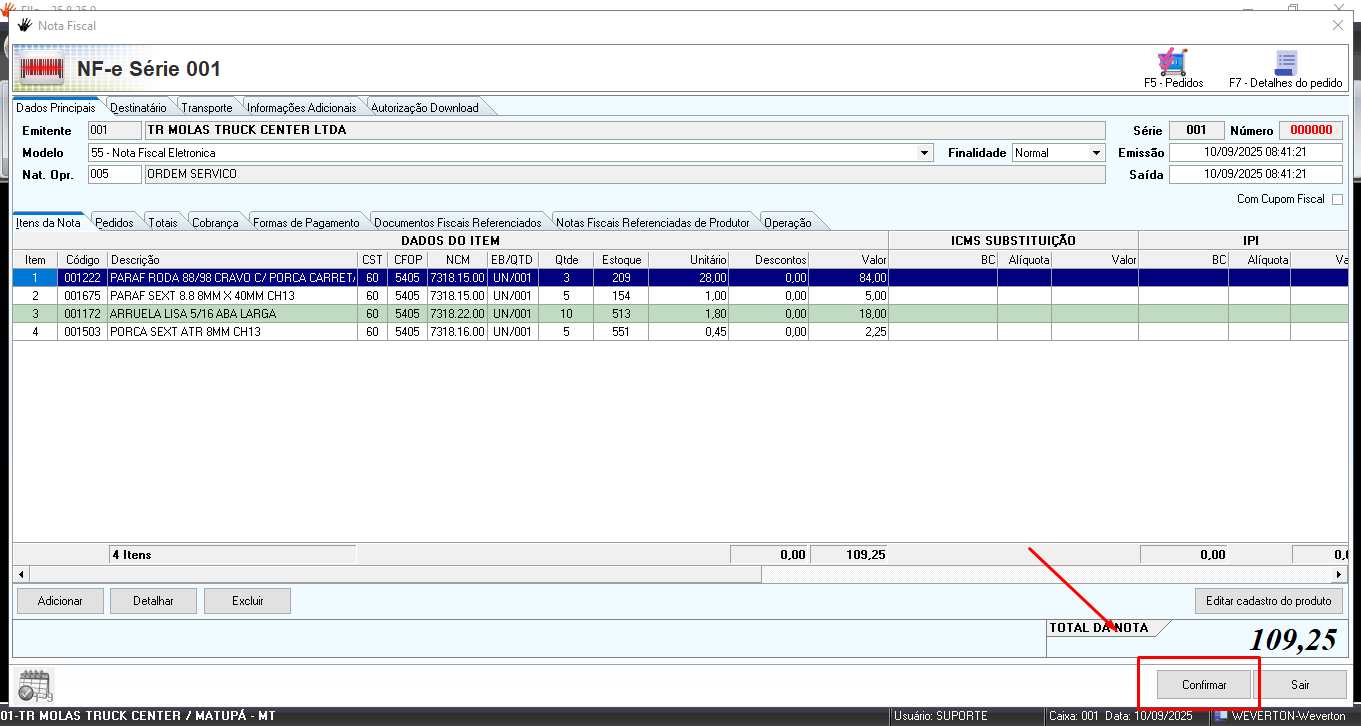This screenshot has height=726, width=1361.
Task: Open F5 Pedidos shopping cart icon
Action: pyautogui.click(x=1172, y=63)
